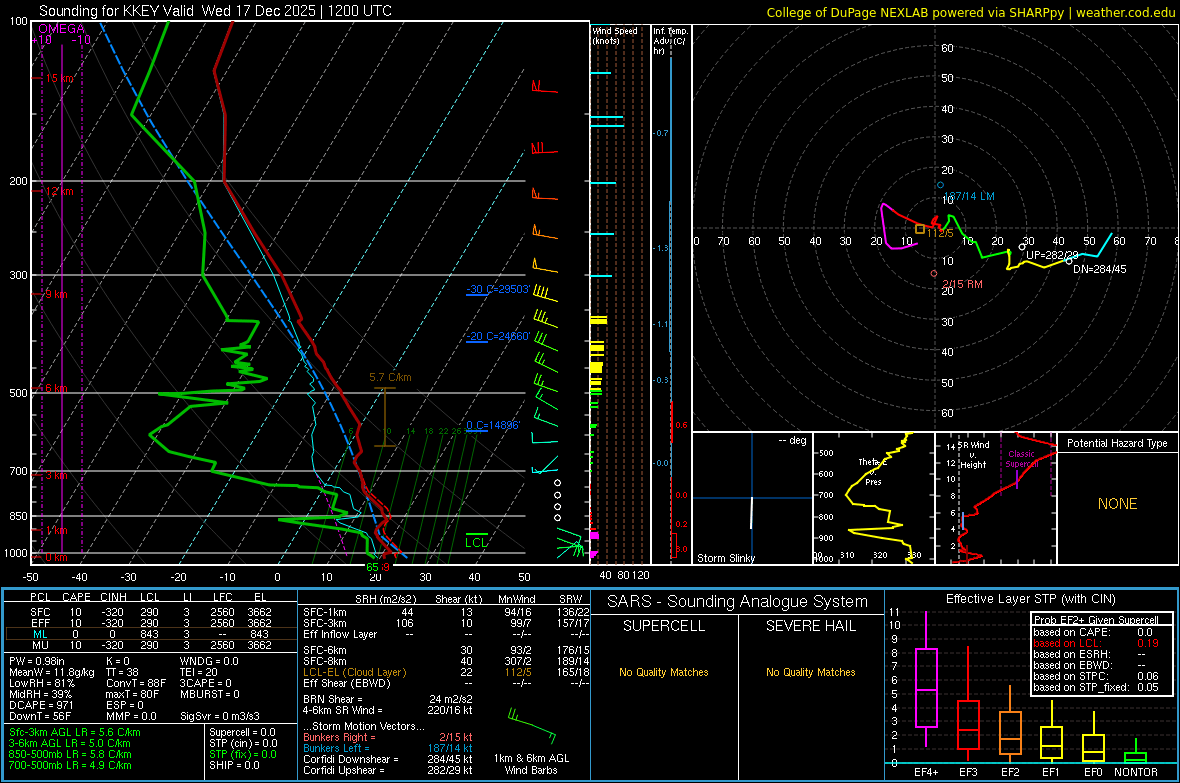
Task: Click the '2/15 RM' hodograph label
Action: click(963, 285)
